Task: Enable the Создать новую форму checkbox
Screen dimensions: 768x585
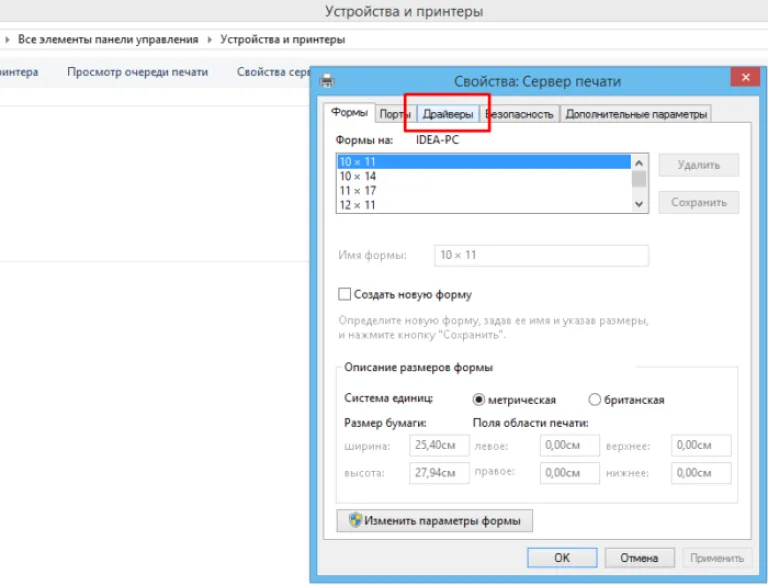Action: pos(344,294)
